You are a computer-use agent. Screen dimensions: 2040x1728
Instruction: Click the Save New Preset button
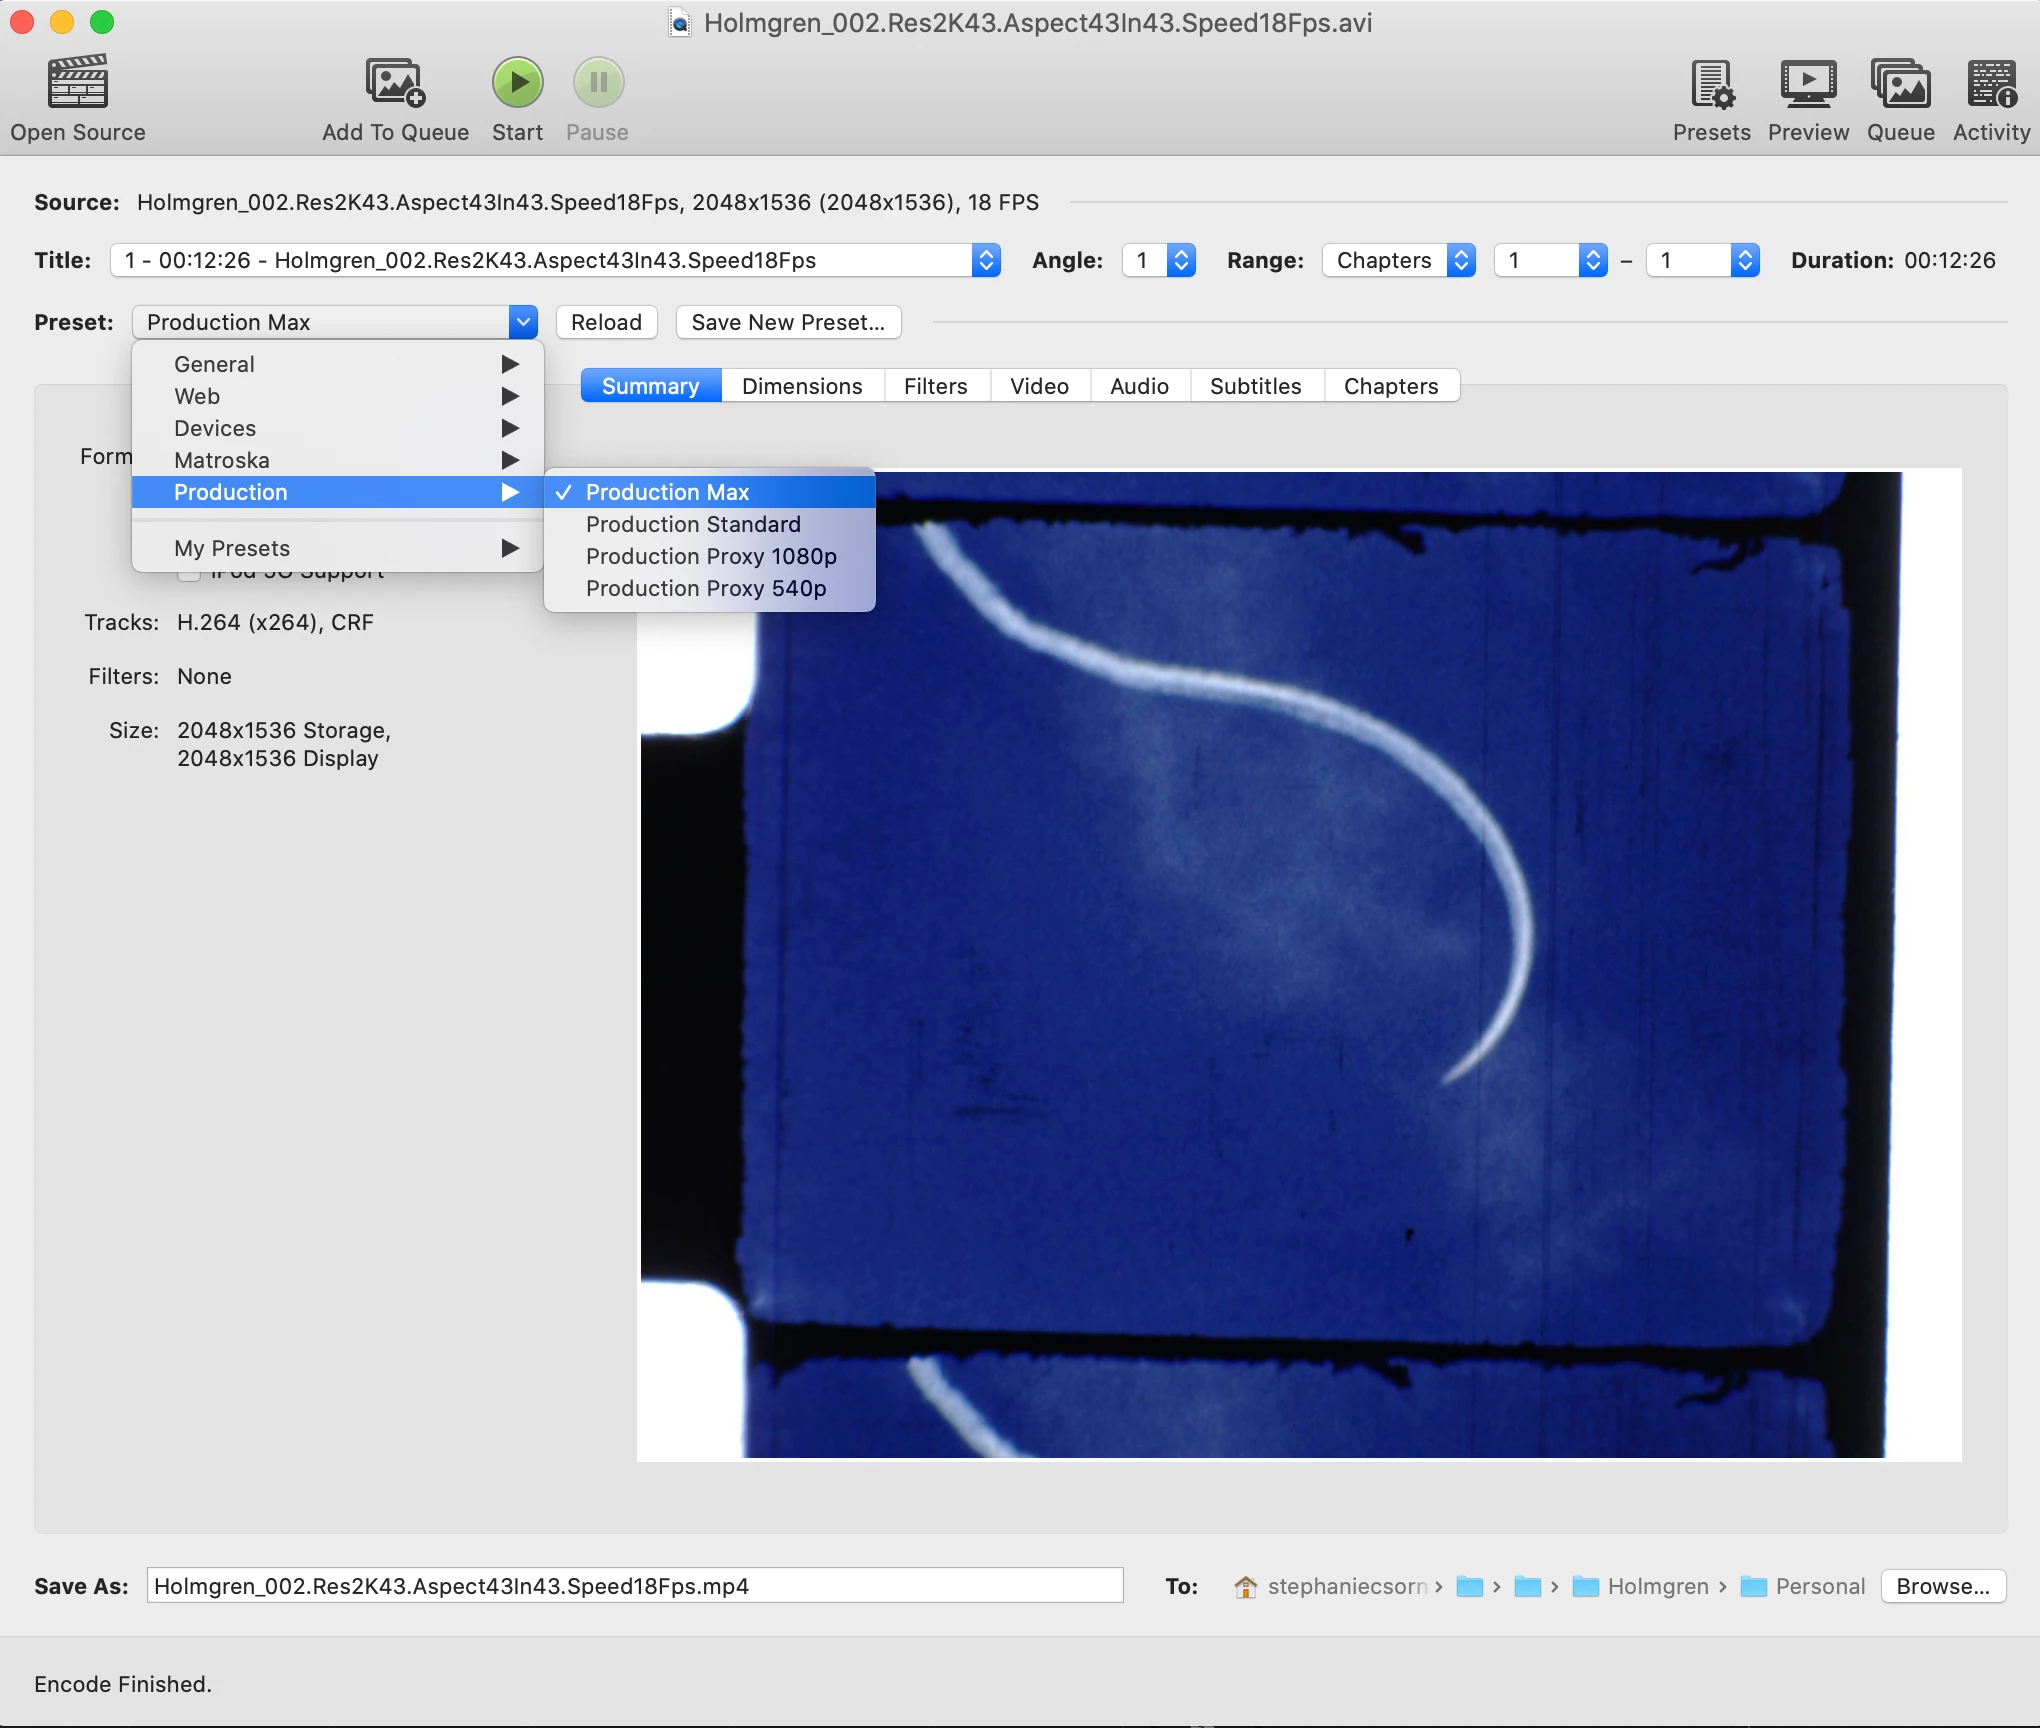click(x=787, y=322)
